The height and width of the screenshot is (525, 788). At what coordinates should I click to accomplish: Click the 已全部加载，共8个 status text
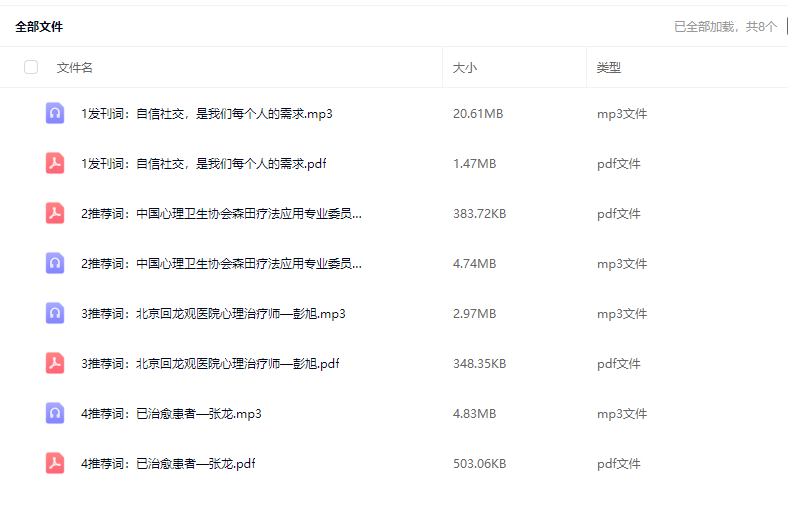pos(725,27)
